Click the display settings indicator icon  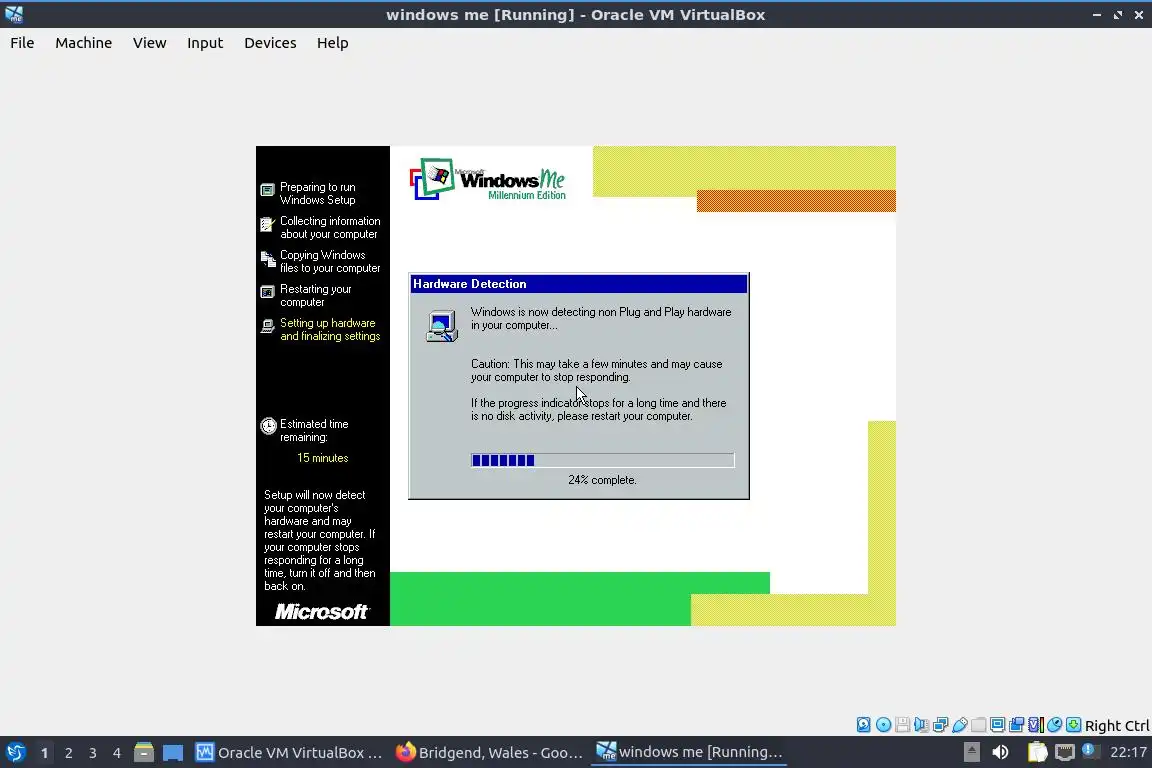[998, 725]
